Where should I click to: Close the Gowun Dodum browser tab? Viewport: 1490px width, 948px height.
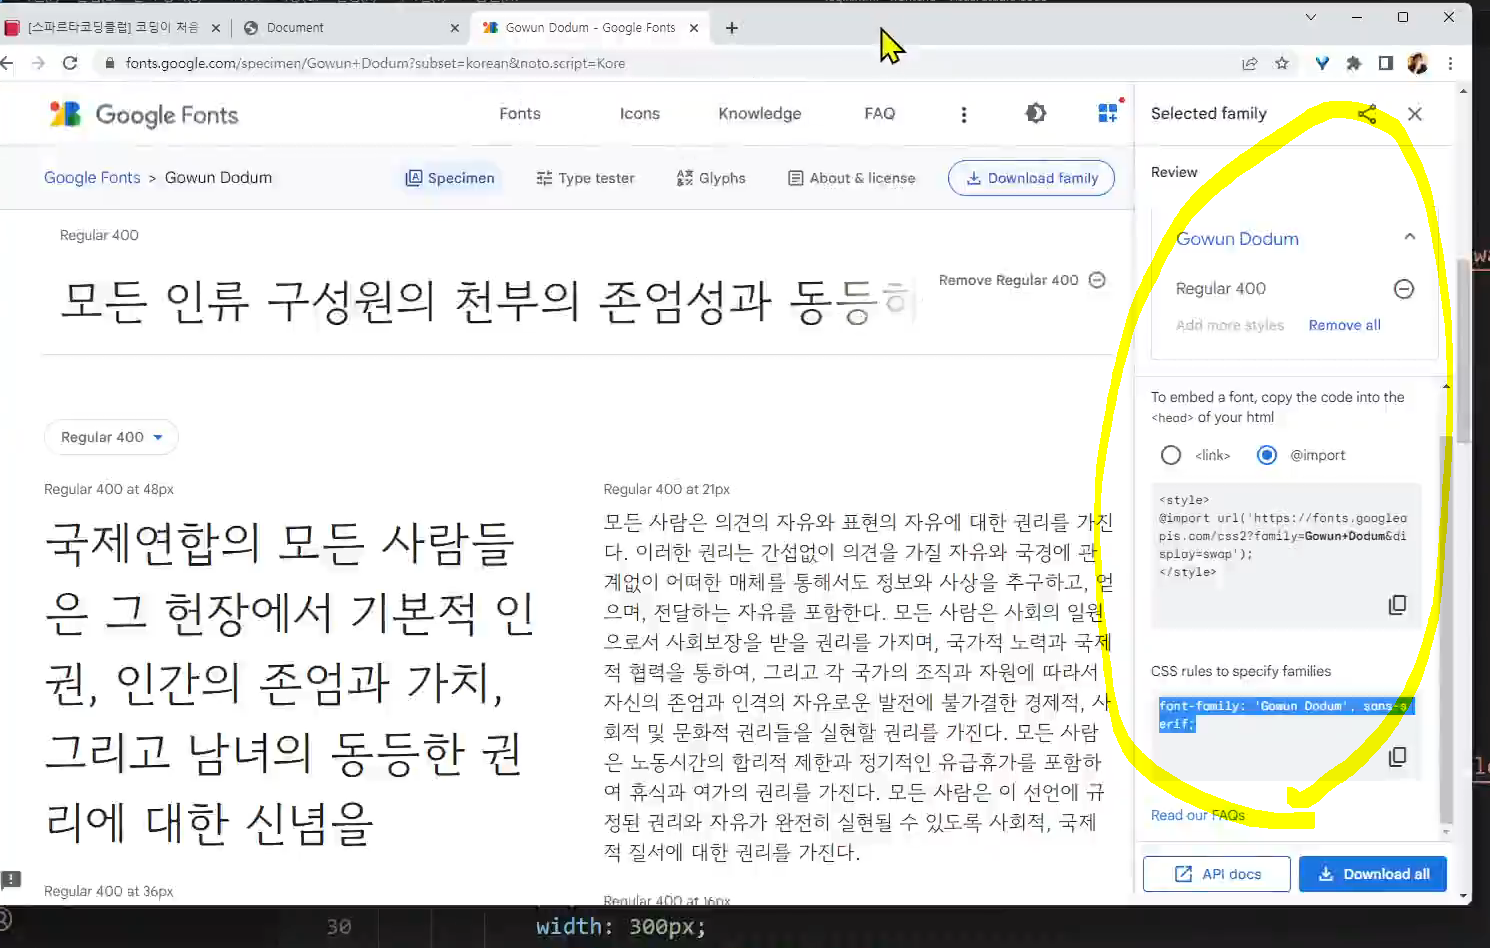coord(694,28)
